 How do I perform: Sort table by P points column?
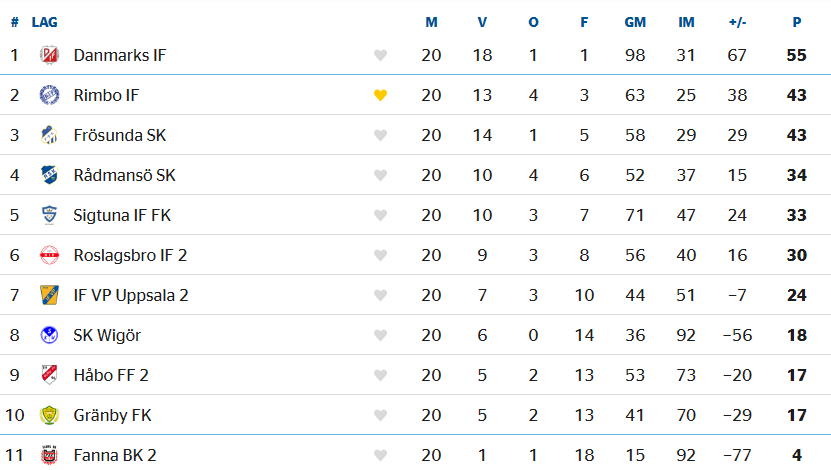[797, 22]
